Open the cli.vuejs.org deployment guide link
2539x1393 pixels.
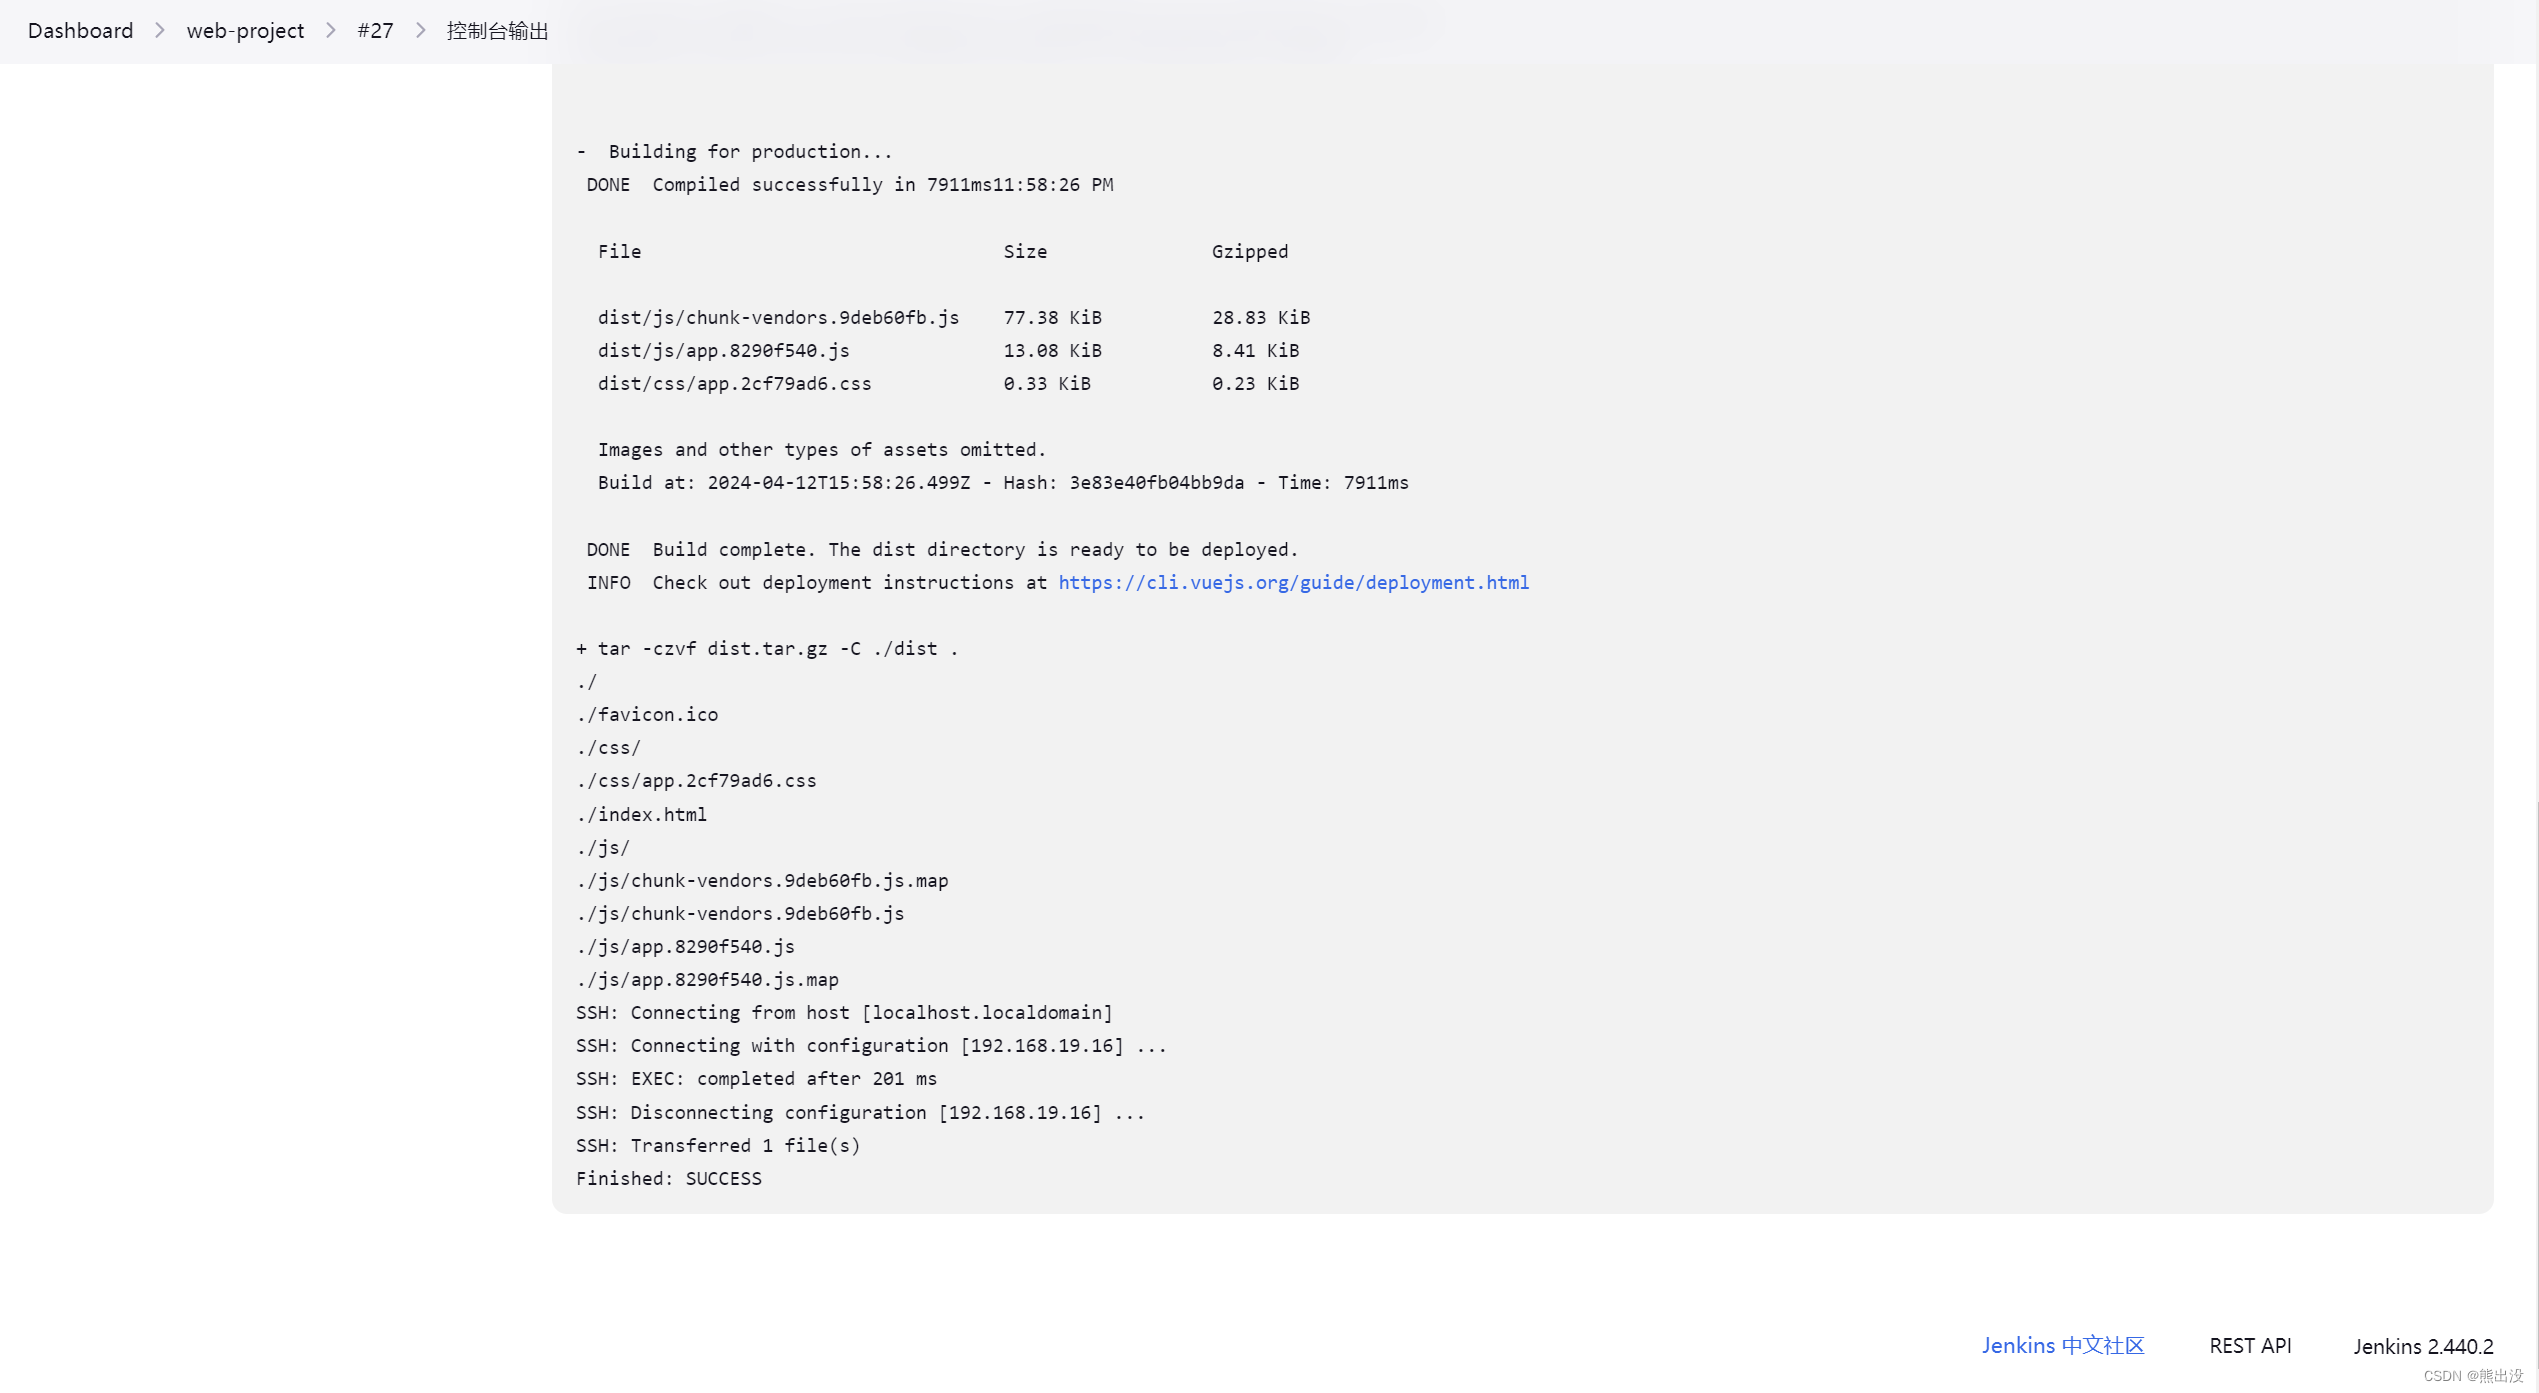1293,583
